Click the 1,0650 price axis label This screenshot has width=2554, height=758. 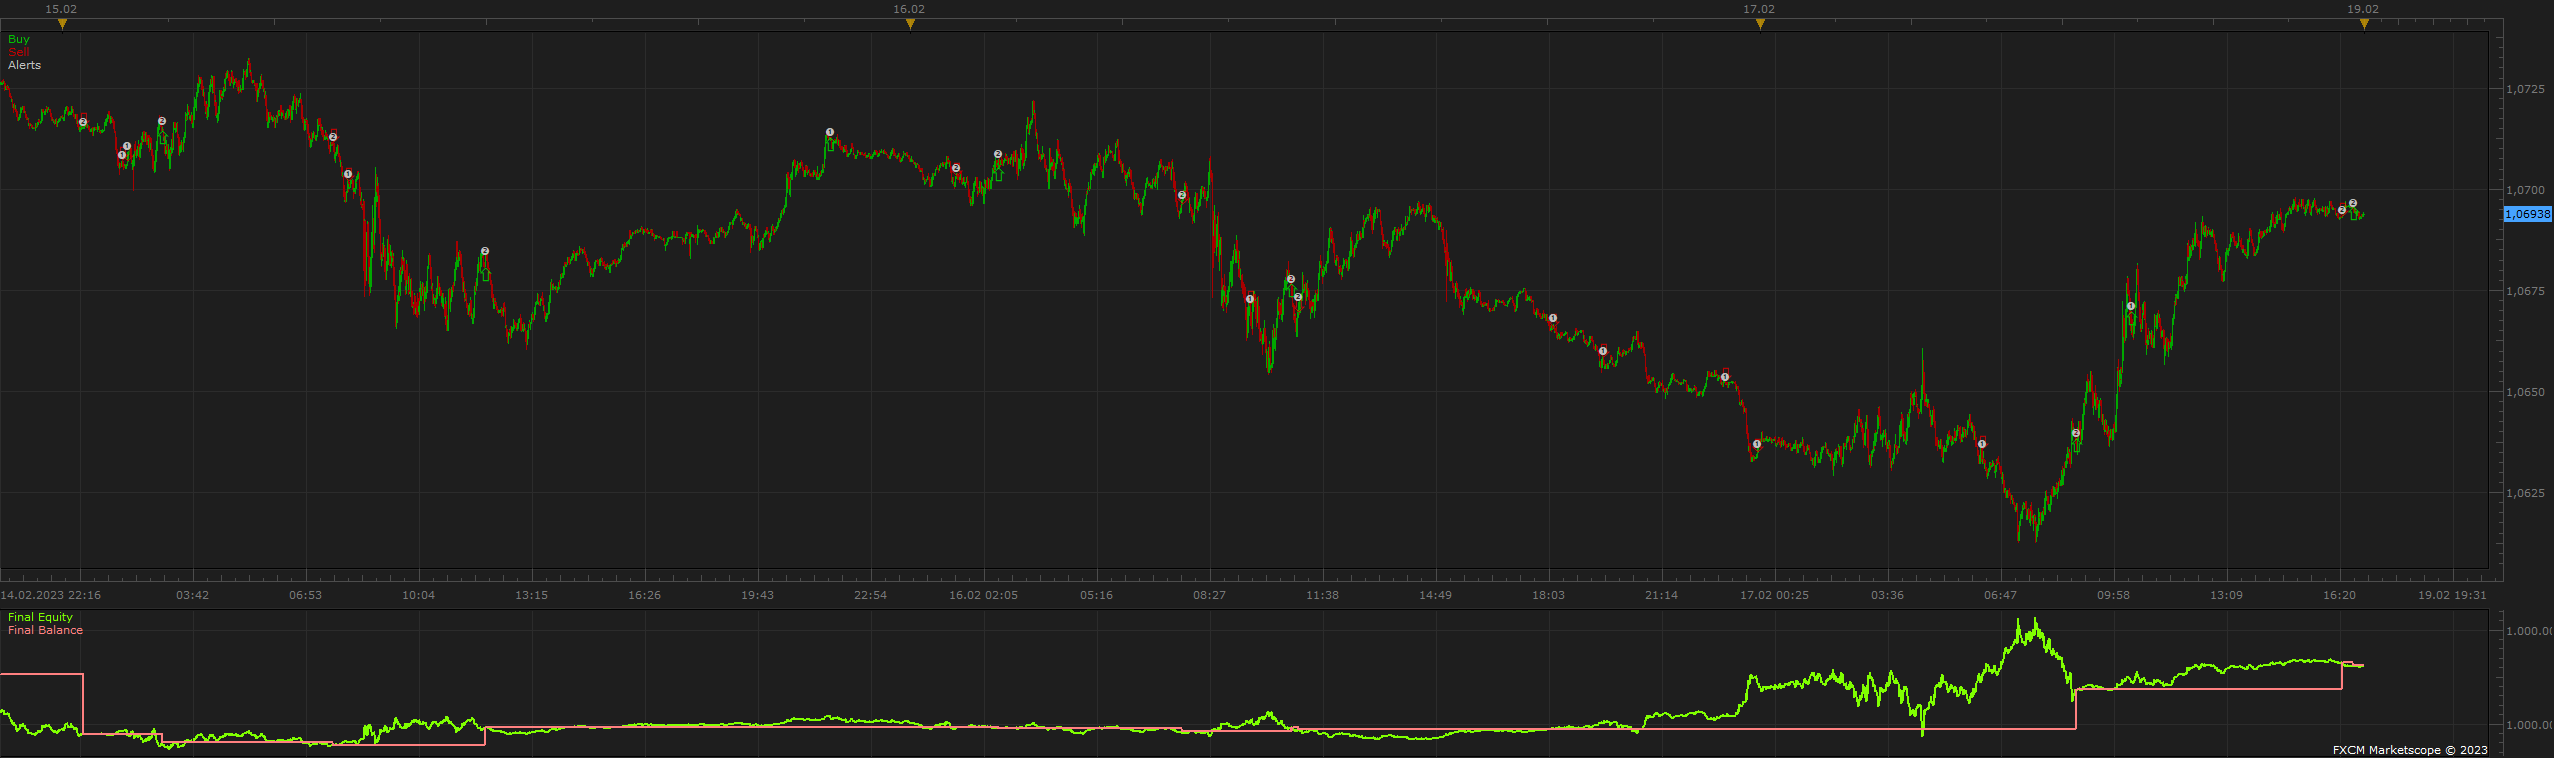tap(2525, 392)
